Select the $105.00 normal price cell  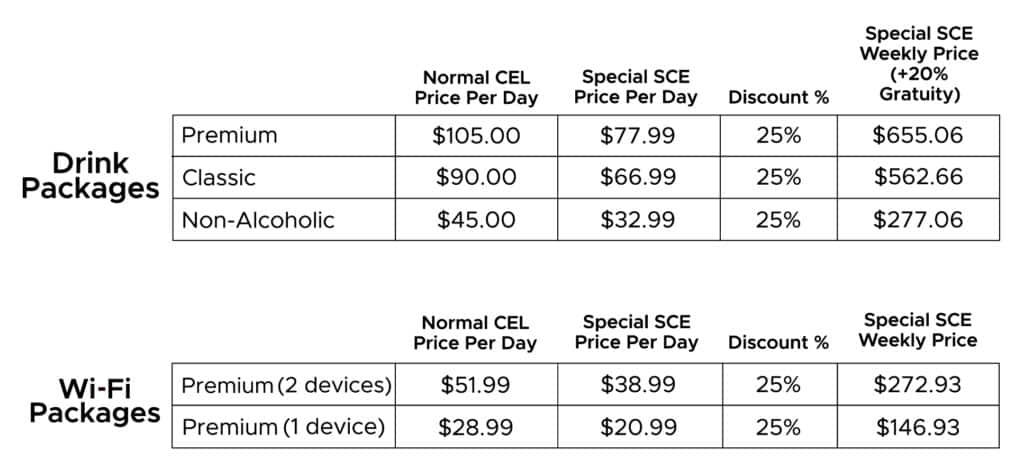(474, 135)
